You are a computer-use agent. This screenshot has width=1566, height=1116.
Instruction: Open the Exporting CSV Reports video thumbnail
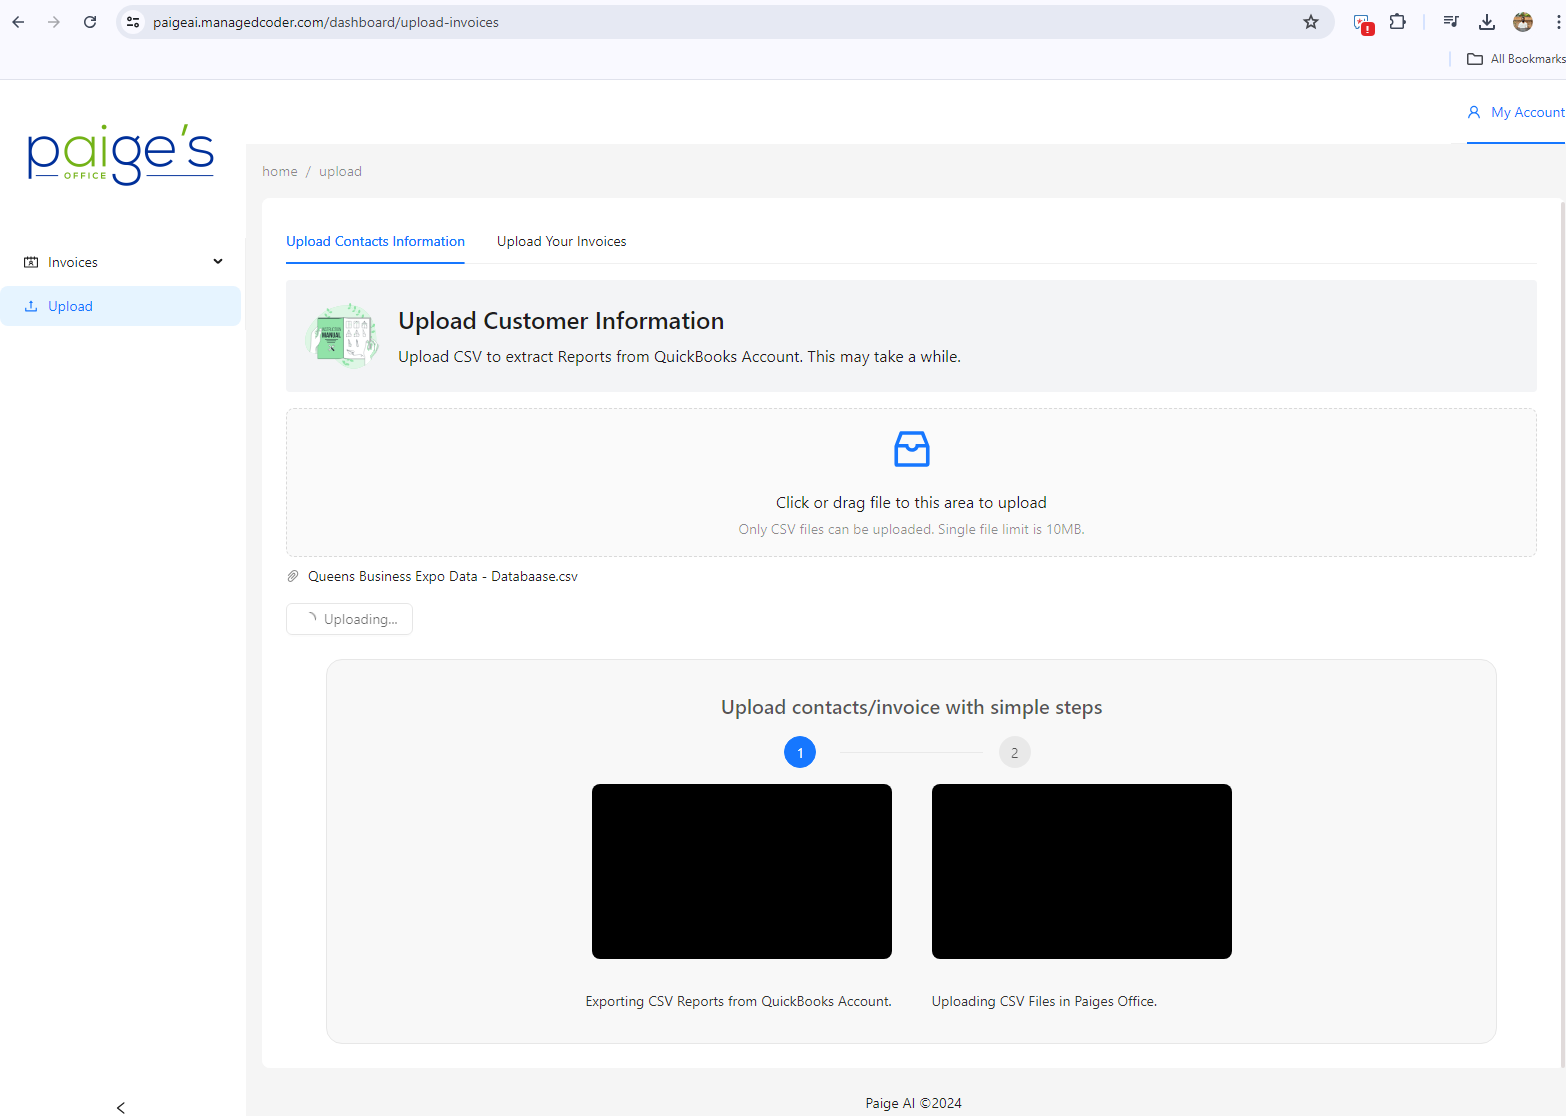[741, 871]
